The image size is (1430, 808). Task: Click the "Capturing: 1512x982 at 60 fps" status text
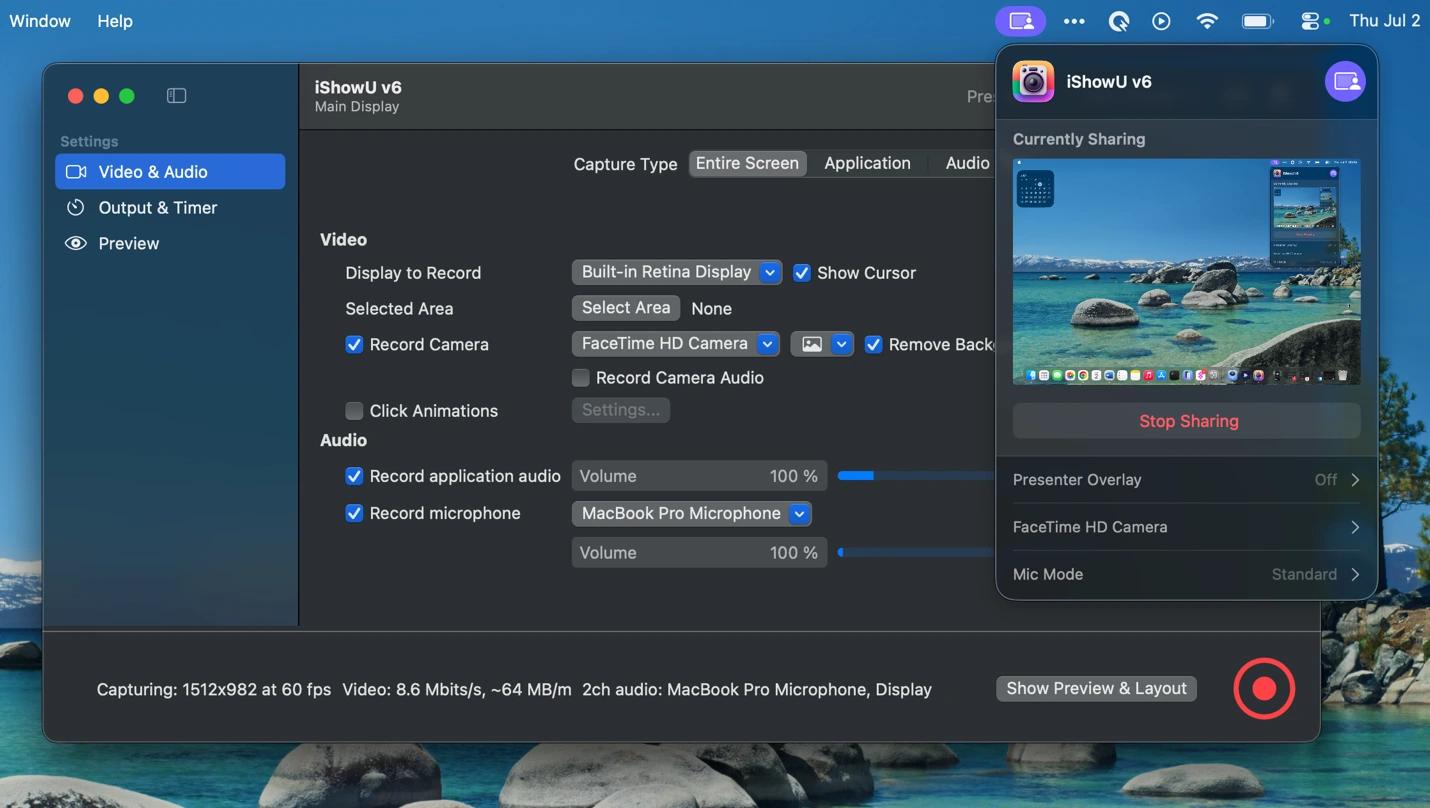(x=214, y=689)
